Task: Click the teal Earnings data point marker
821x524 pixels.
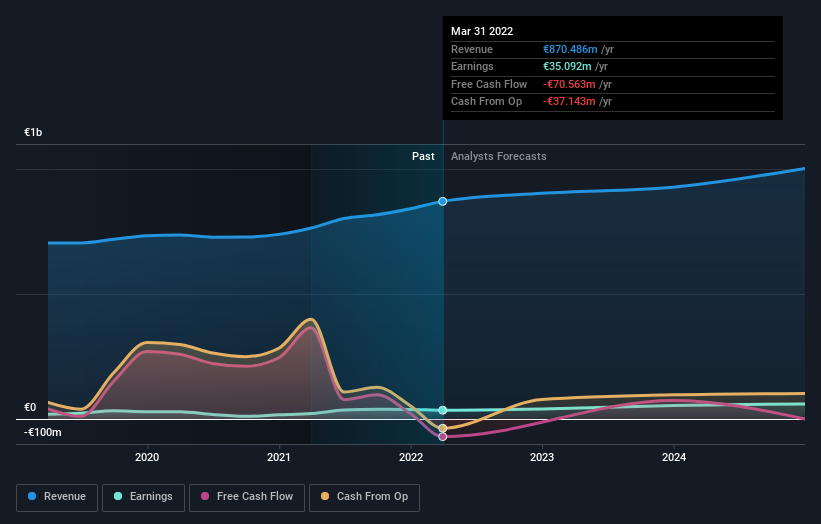Action: pyautogui.click(x=442, y=410)
